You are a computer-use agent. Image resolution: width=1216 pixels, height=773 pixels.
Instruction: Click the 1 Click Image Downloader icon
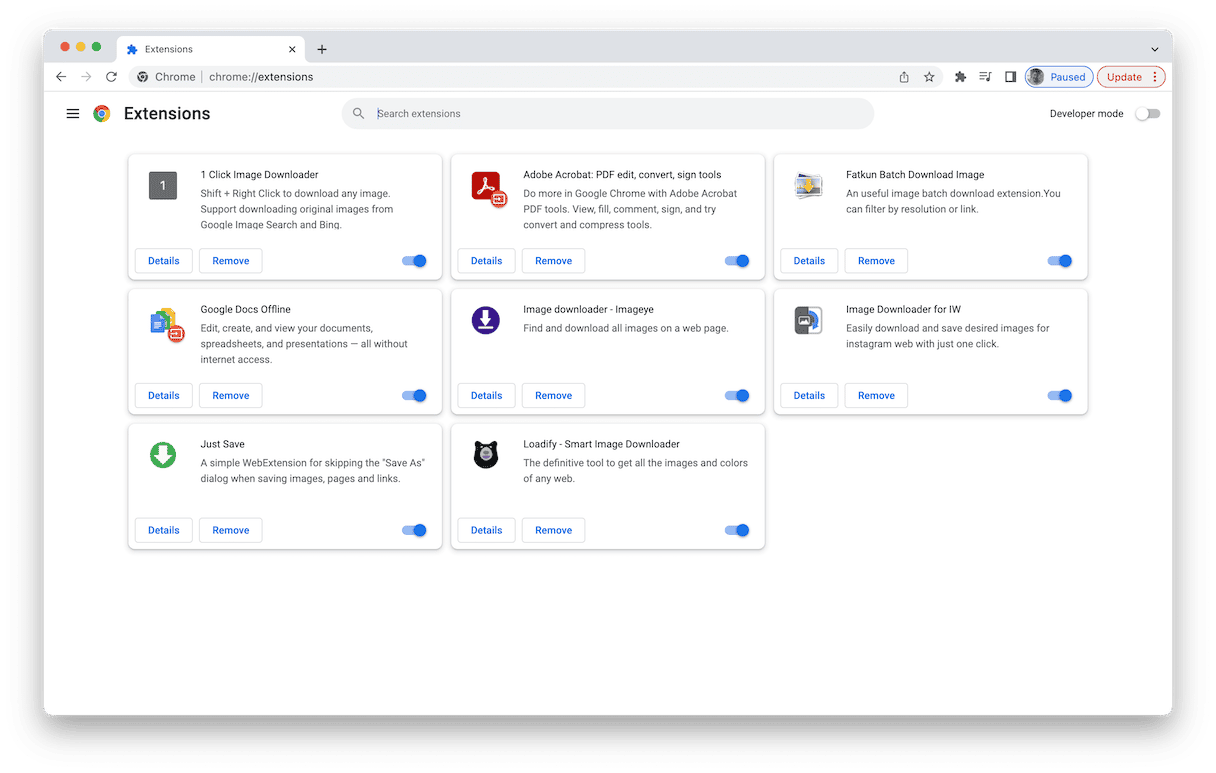coord(163,186)
